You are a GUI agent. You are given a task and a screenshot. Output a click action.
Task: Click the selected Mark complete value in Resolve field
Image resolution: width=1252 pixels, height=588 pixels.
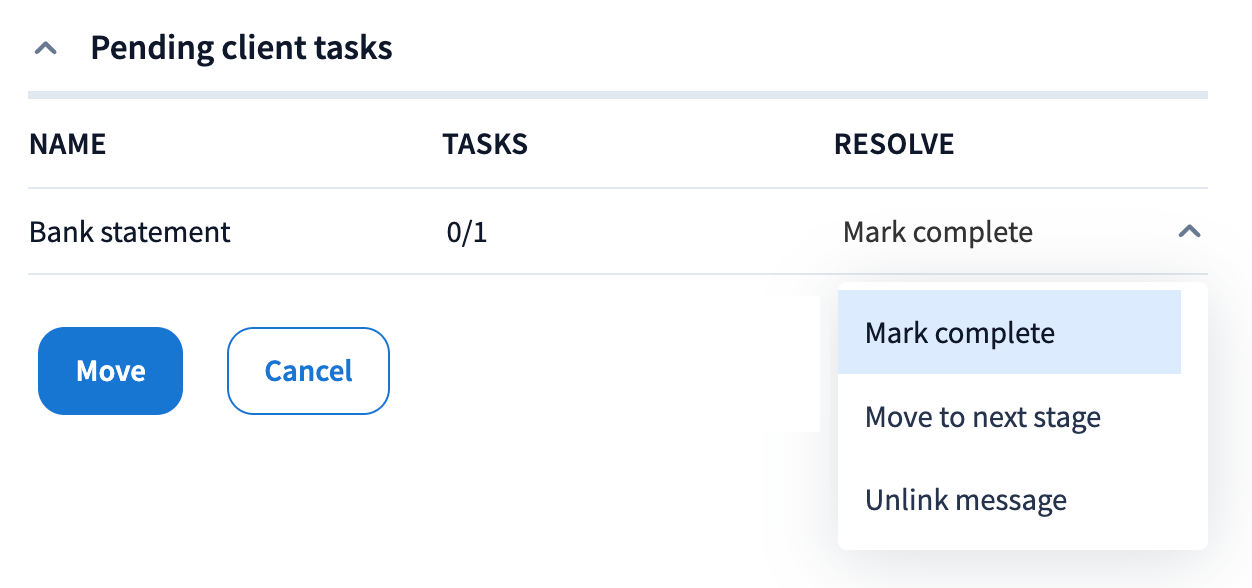[938, 233]
